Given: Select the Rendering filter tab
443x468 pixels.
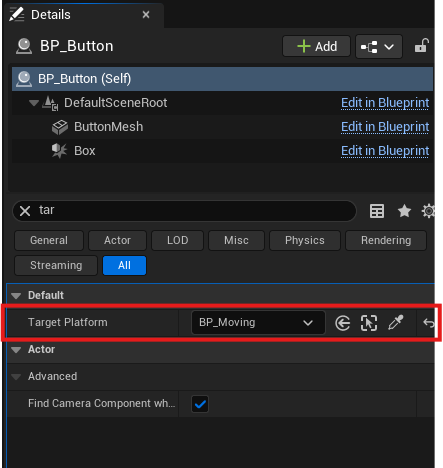Looking at the screenshot, I should click(386, 240).
